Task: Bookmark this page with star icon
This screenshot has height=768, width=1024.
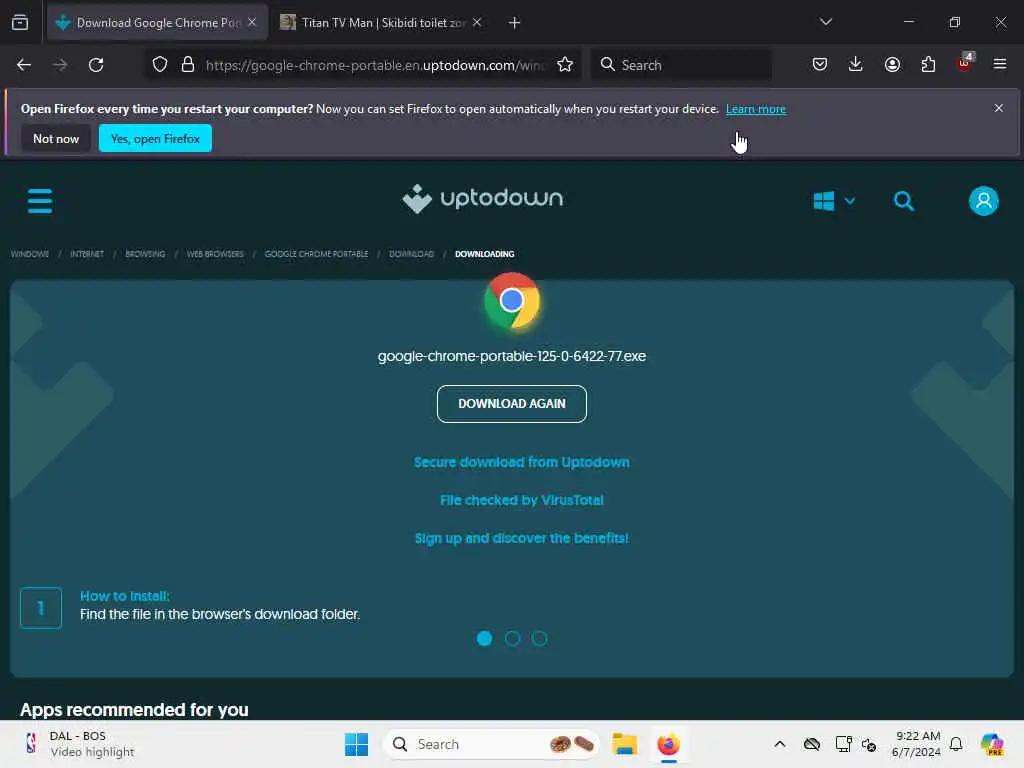Action: 565,64
